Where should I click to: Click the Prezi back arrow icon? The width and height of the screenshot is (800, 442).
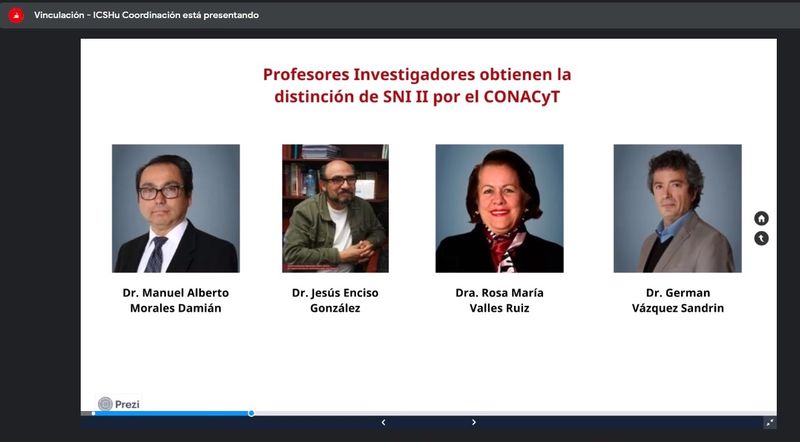pyautogui.click(x=761, y=238)
